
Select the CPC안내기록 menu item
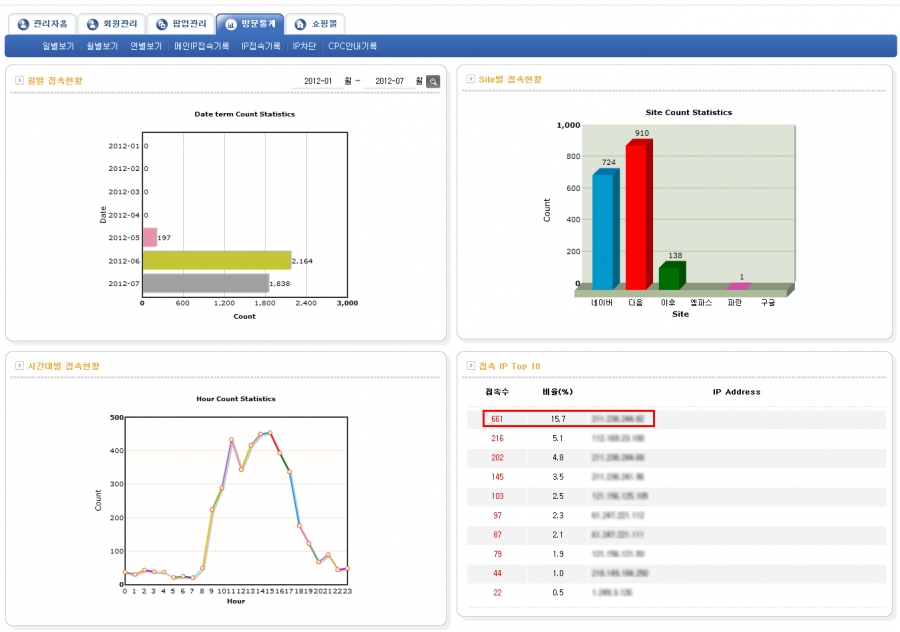(x=352, y=46)
